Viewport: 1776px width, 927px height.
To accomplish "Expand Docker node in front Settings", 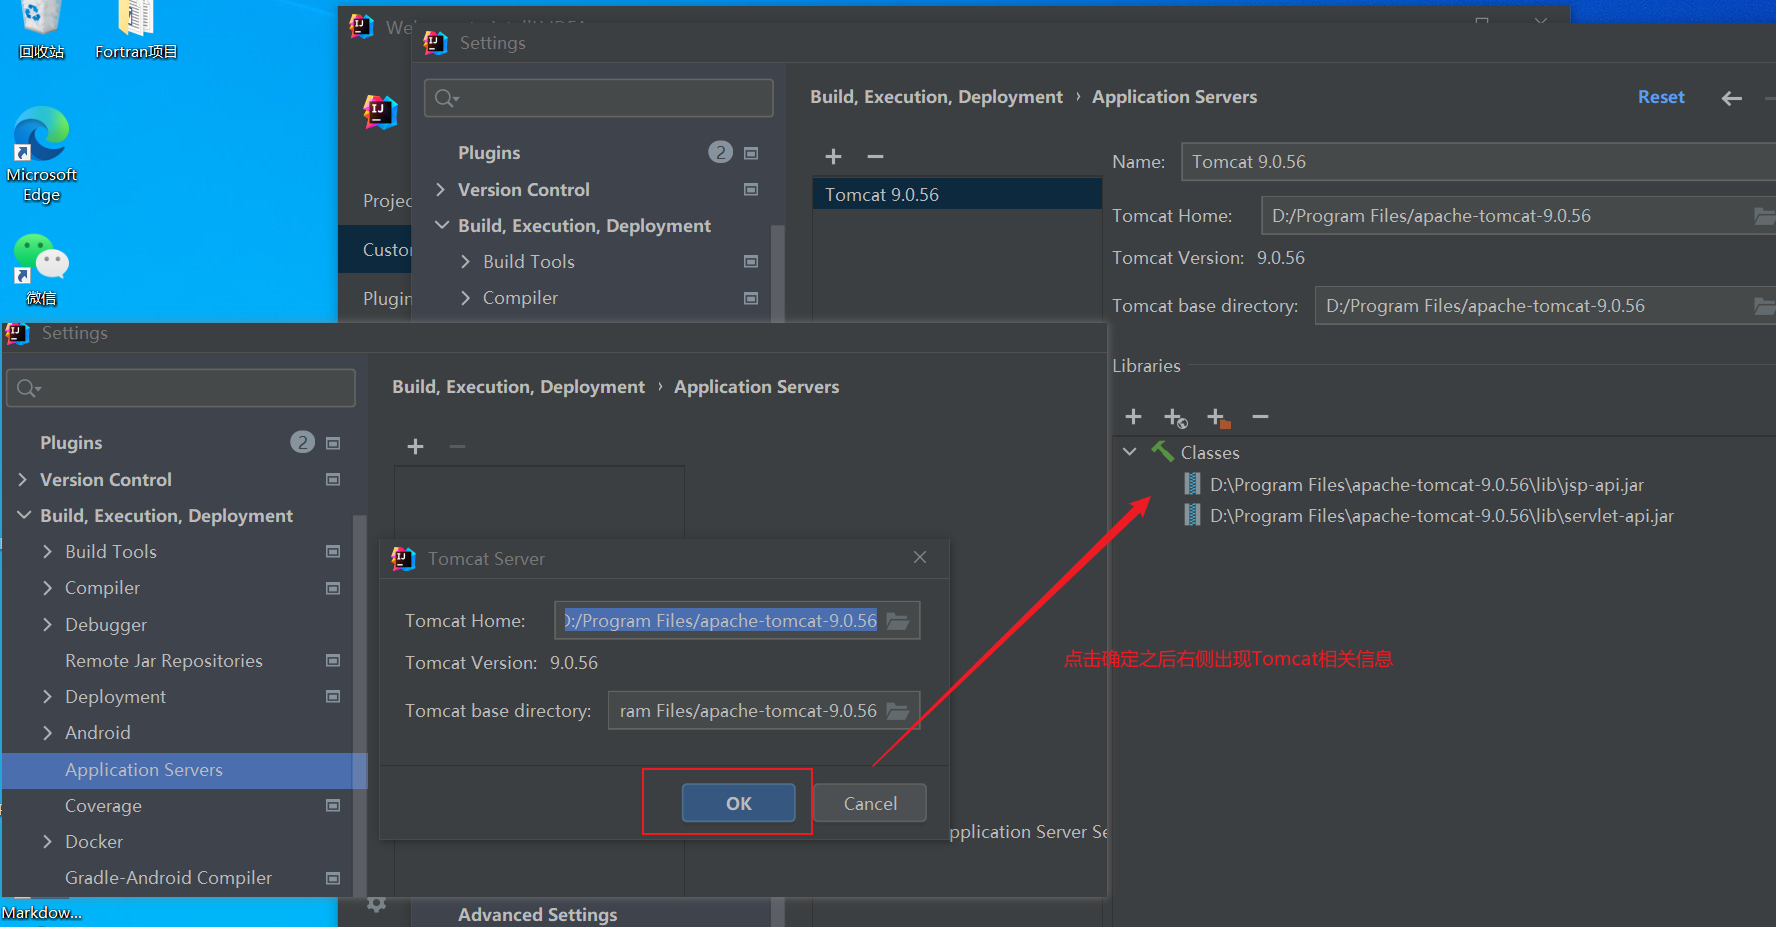I will 47,842.
